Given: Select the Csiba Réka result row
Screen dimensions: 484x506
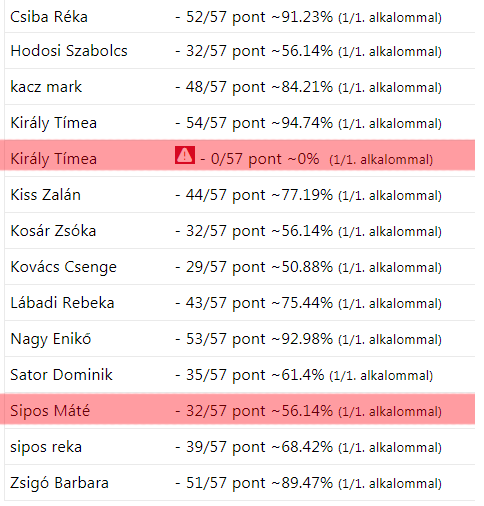Looking at the screenshot, I should pos(240,17).
